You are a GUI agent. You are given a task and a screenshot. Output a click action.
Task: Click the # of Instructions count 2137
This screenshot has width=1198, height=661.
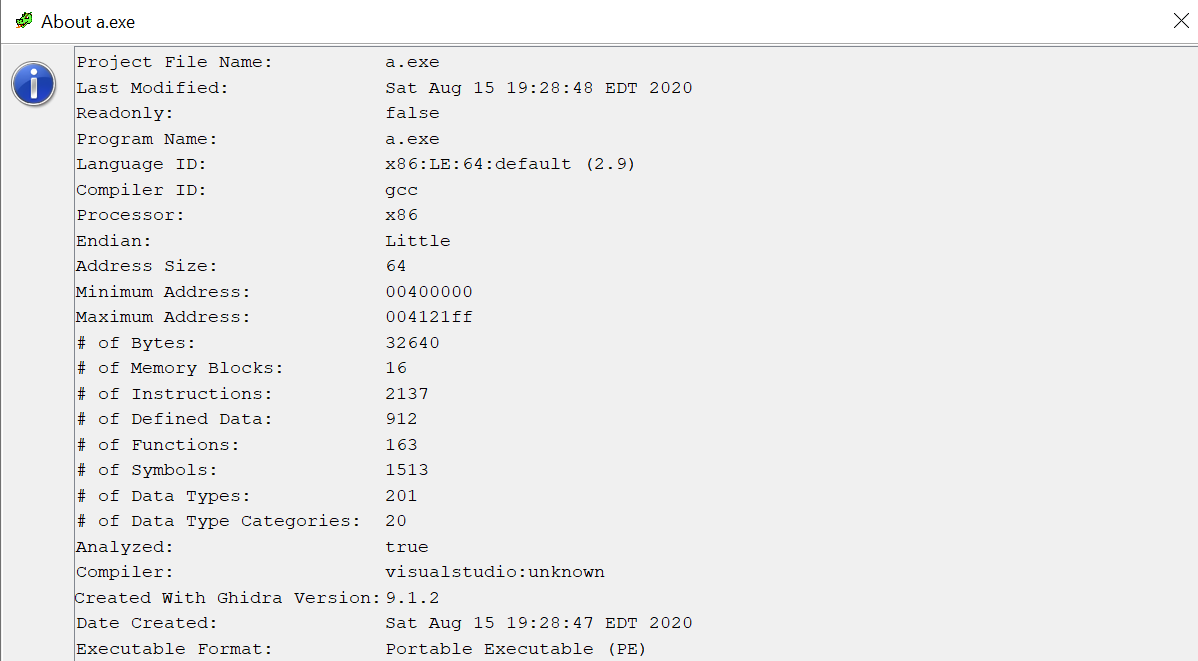tap(407, 393)
